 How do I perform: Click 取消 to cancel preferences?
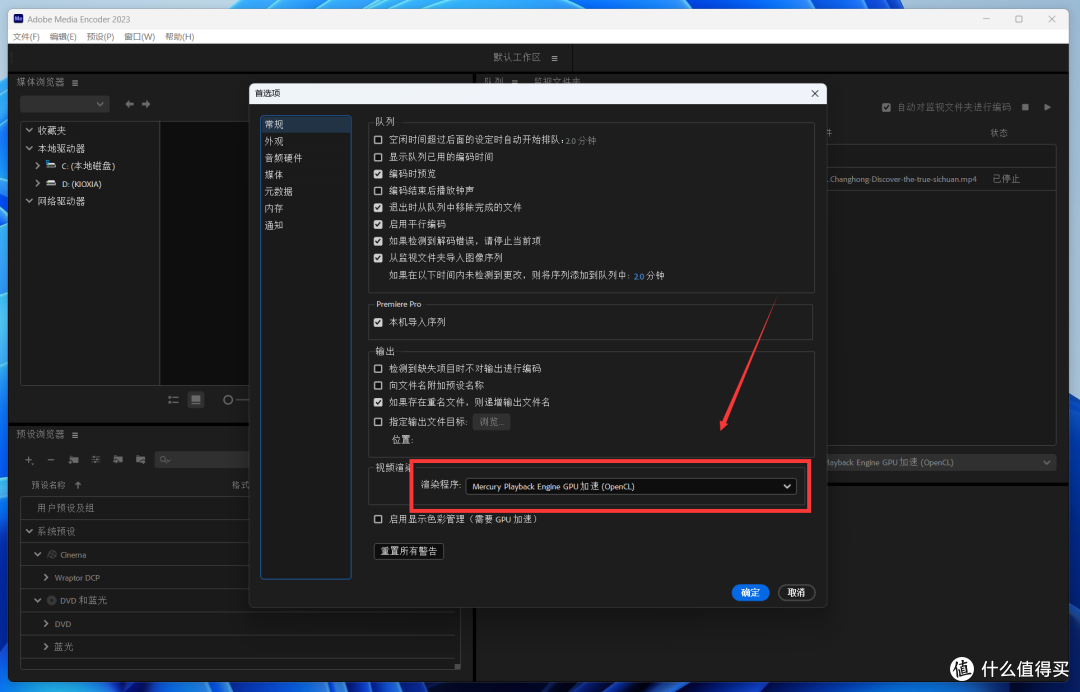(x=796, y=592)
